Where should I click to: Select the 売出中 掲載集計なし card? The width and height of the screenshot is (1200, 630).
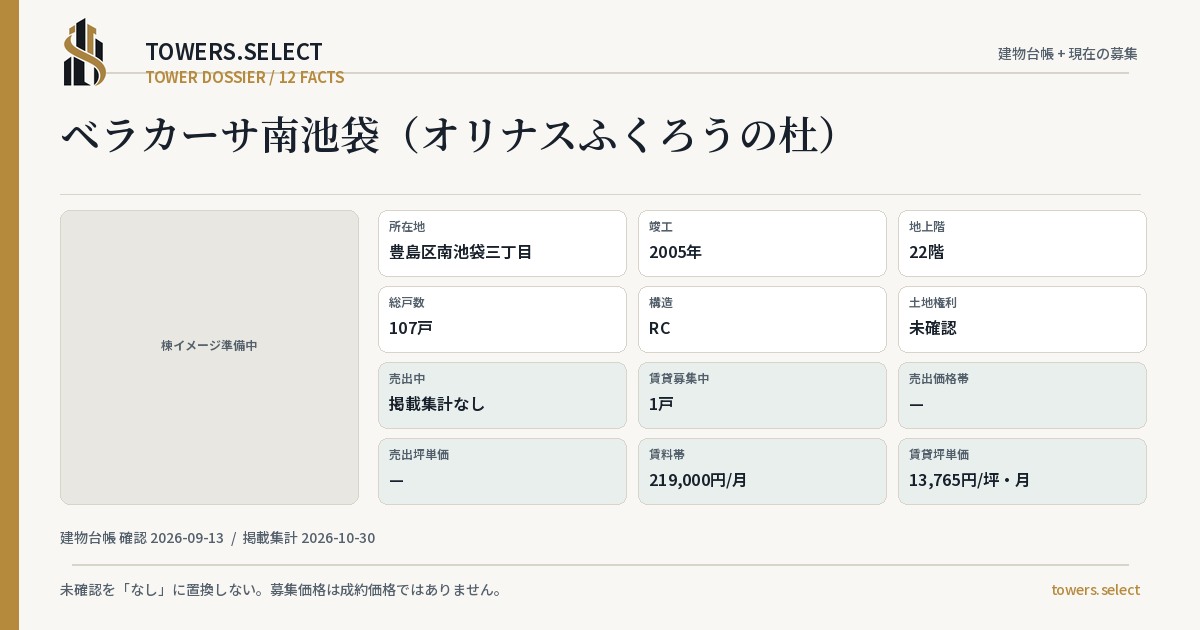(x=502, y=395)
